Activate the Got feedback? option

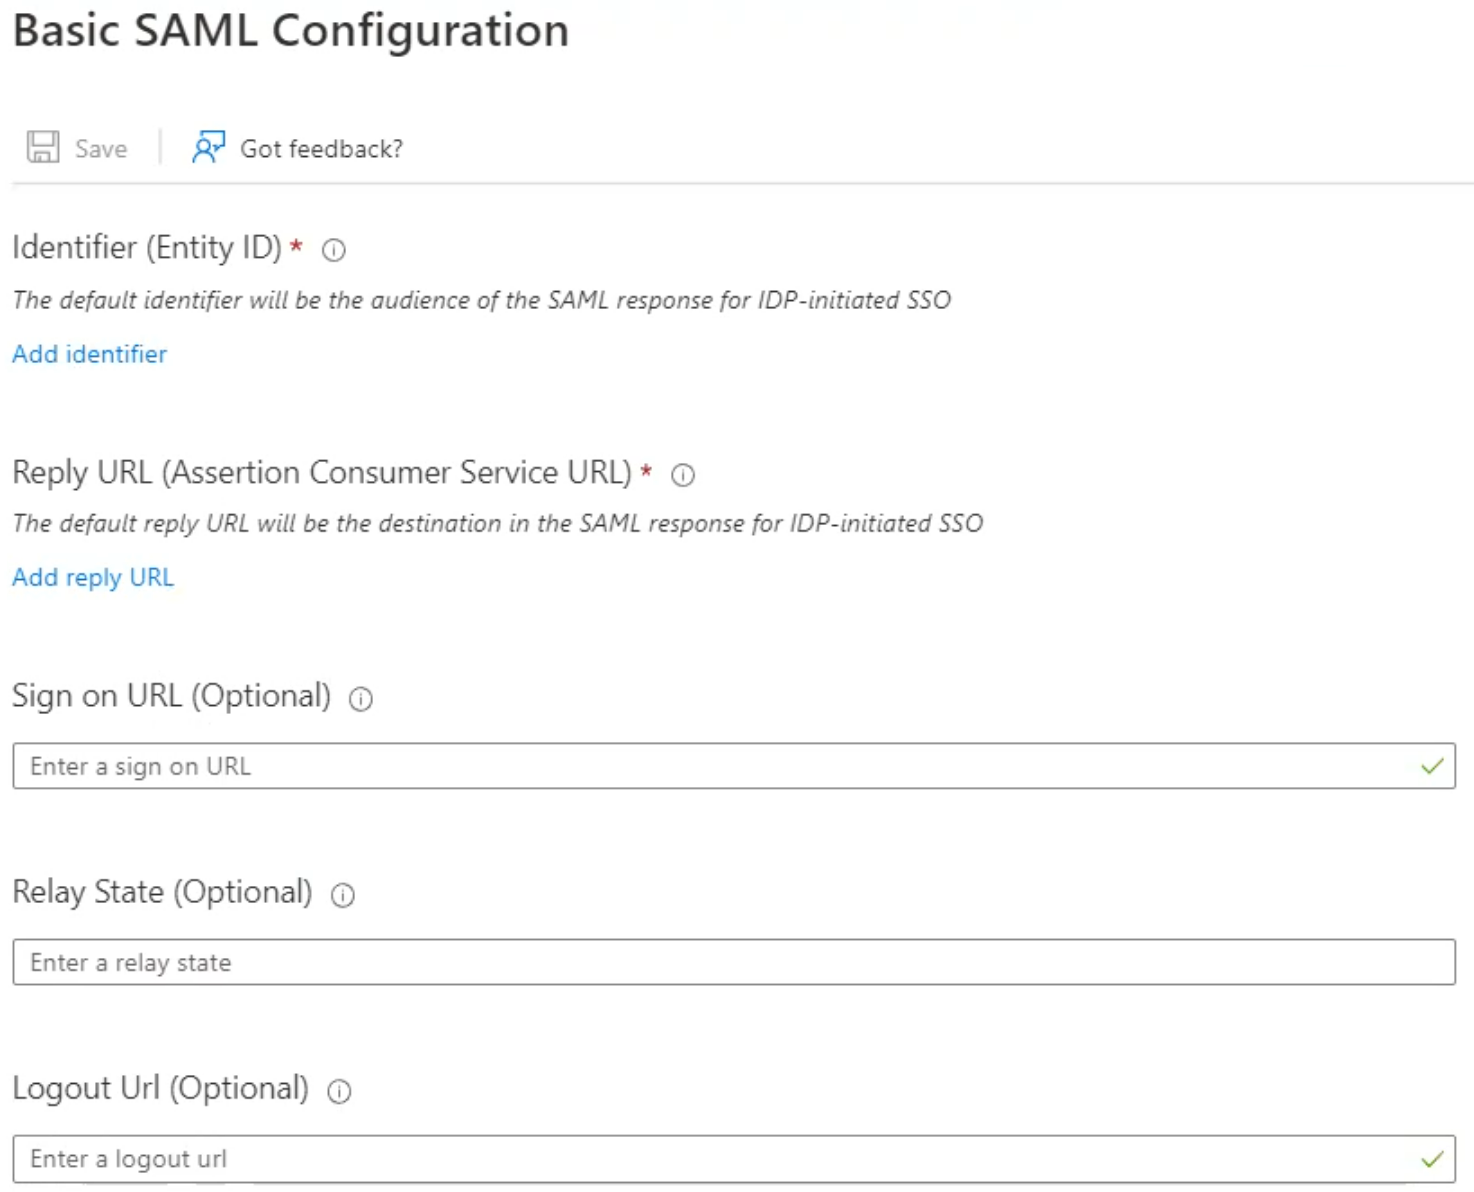pyautogui.click(x=320, y=148)
